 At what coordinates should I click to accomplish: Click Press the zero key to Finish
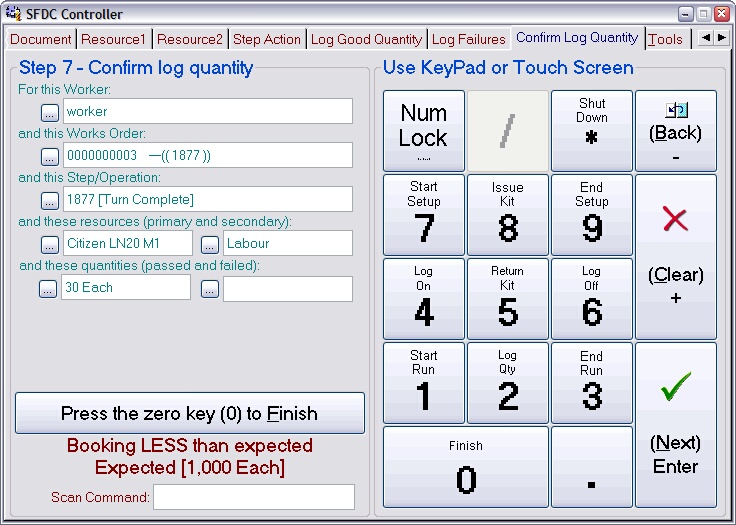pos(190,413)
